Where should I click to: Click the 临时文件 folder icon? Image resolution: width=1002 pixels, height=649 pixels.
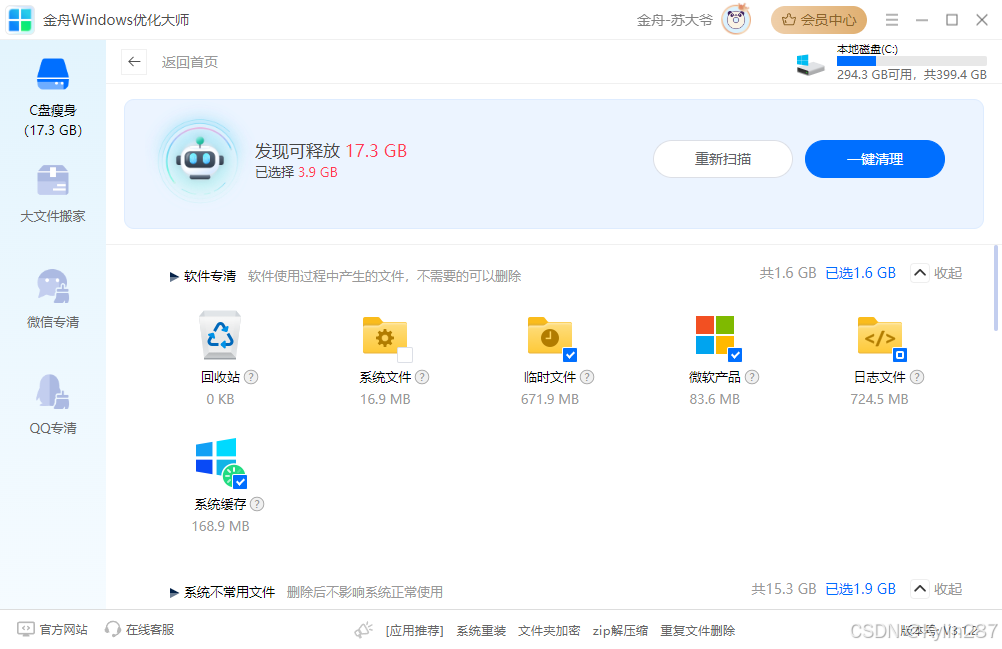coord(550,336)
